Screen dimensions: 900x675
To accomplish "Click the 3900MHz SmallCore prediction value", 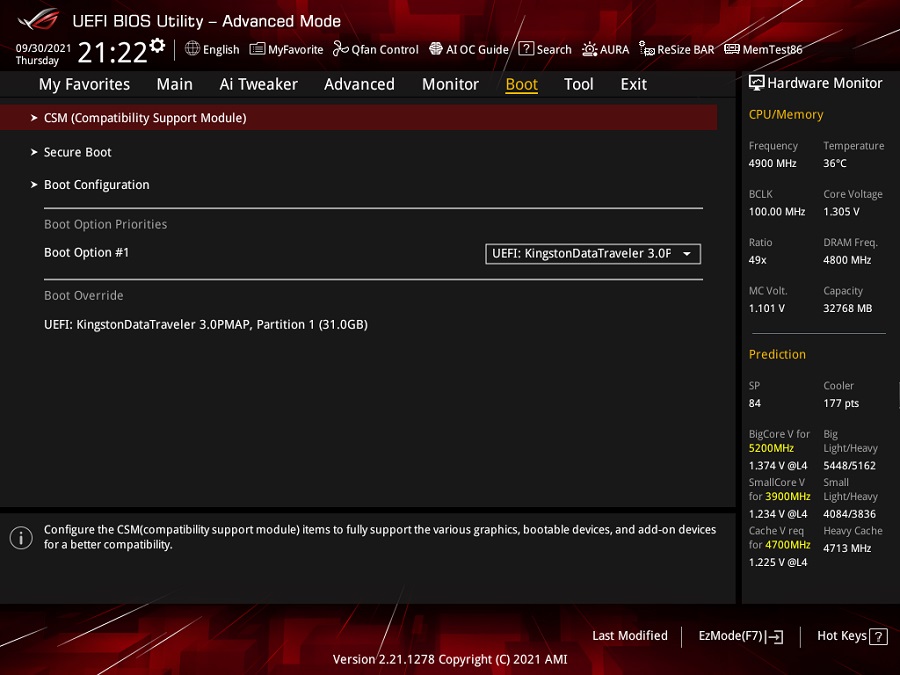I will 788,496.
